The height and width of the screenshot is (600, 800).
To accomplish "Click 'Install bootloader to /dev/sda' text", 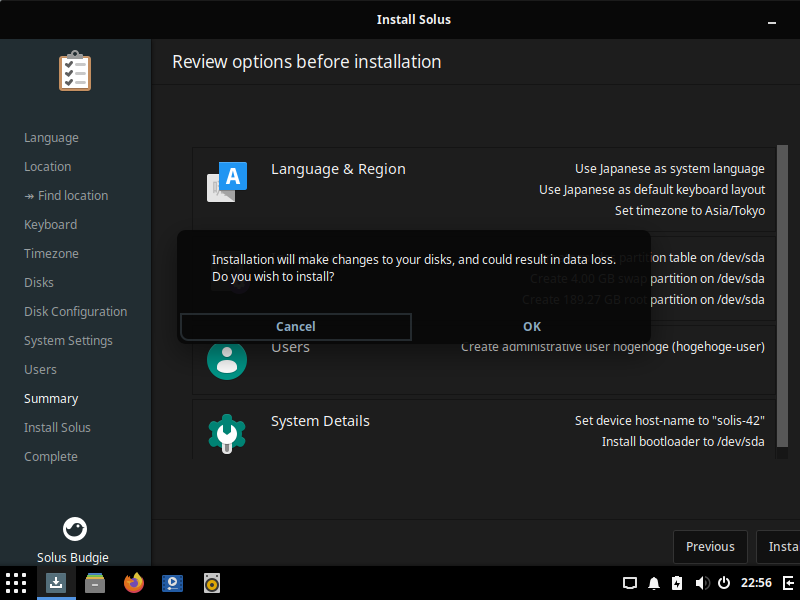I will 683,441.
